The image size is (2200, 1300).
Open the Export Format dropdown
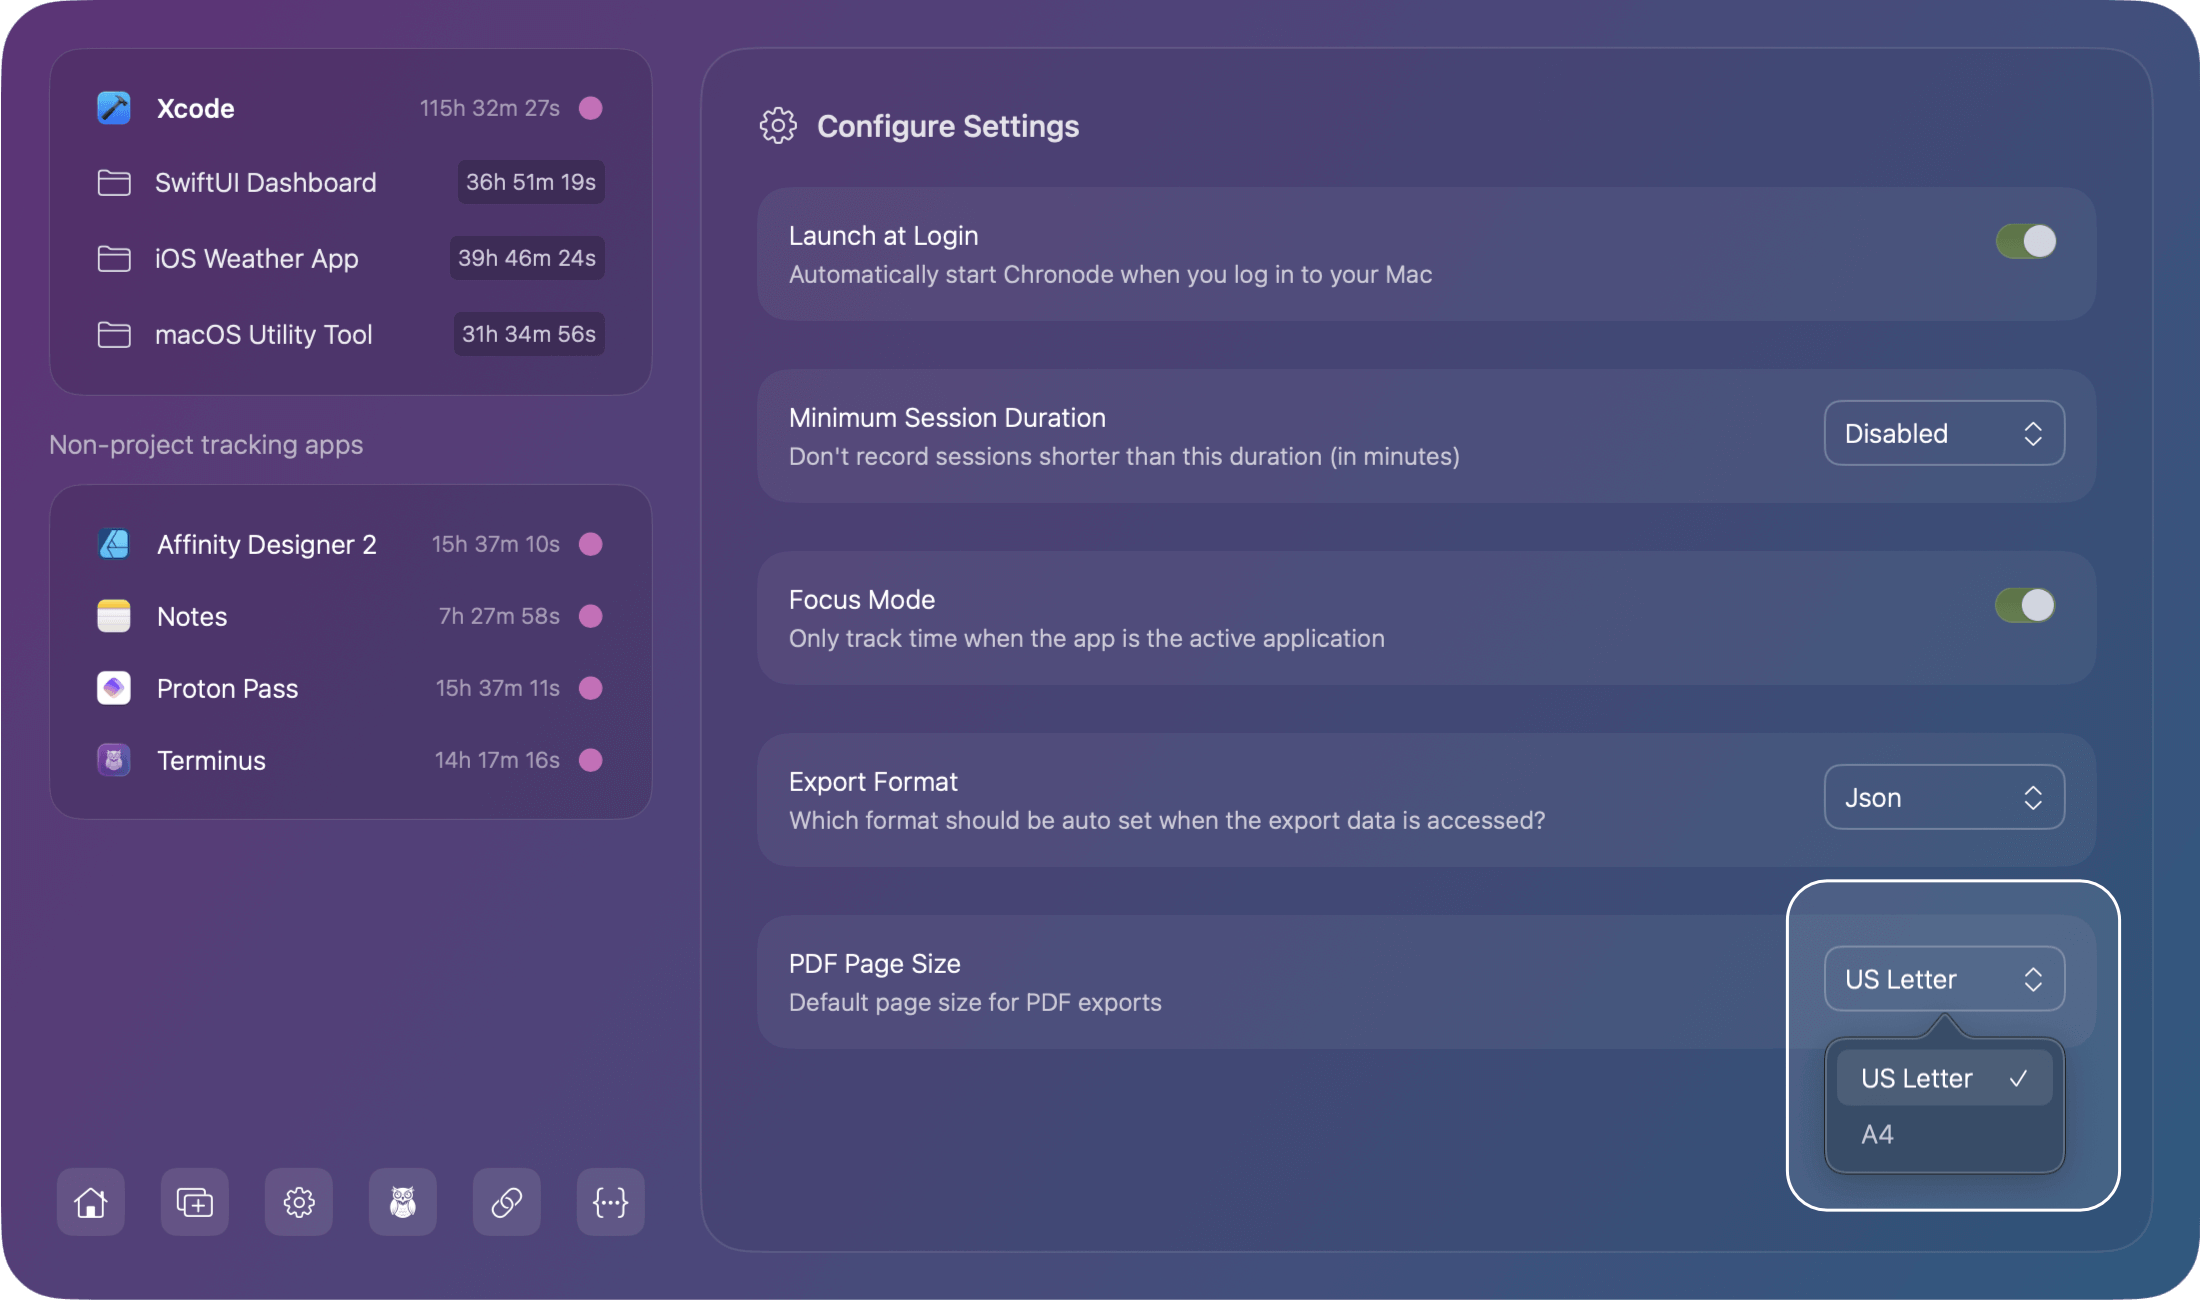(x=1943, y=797)
